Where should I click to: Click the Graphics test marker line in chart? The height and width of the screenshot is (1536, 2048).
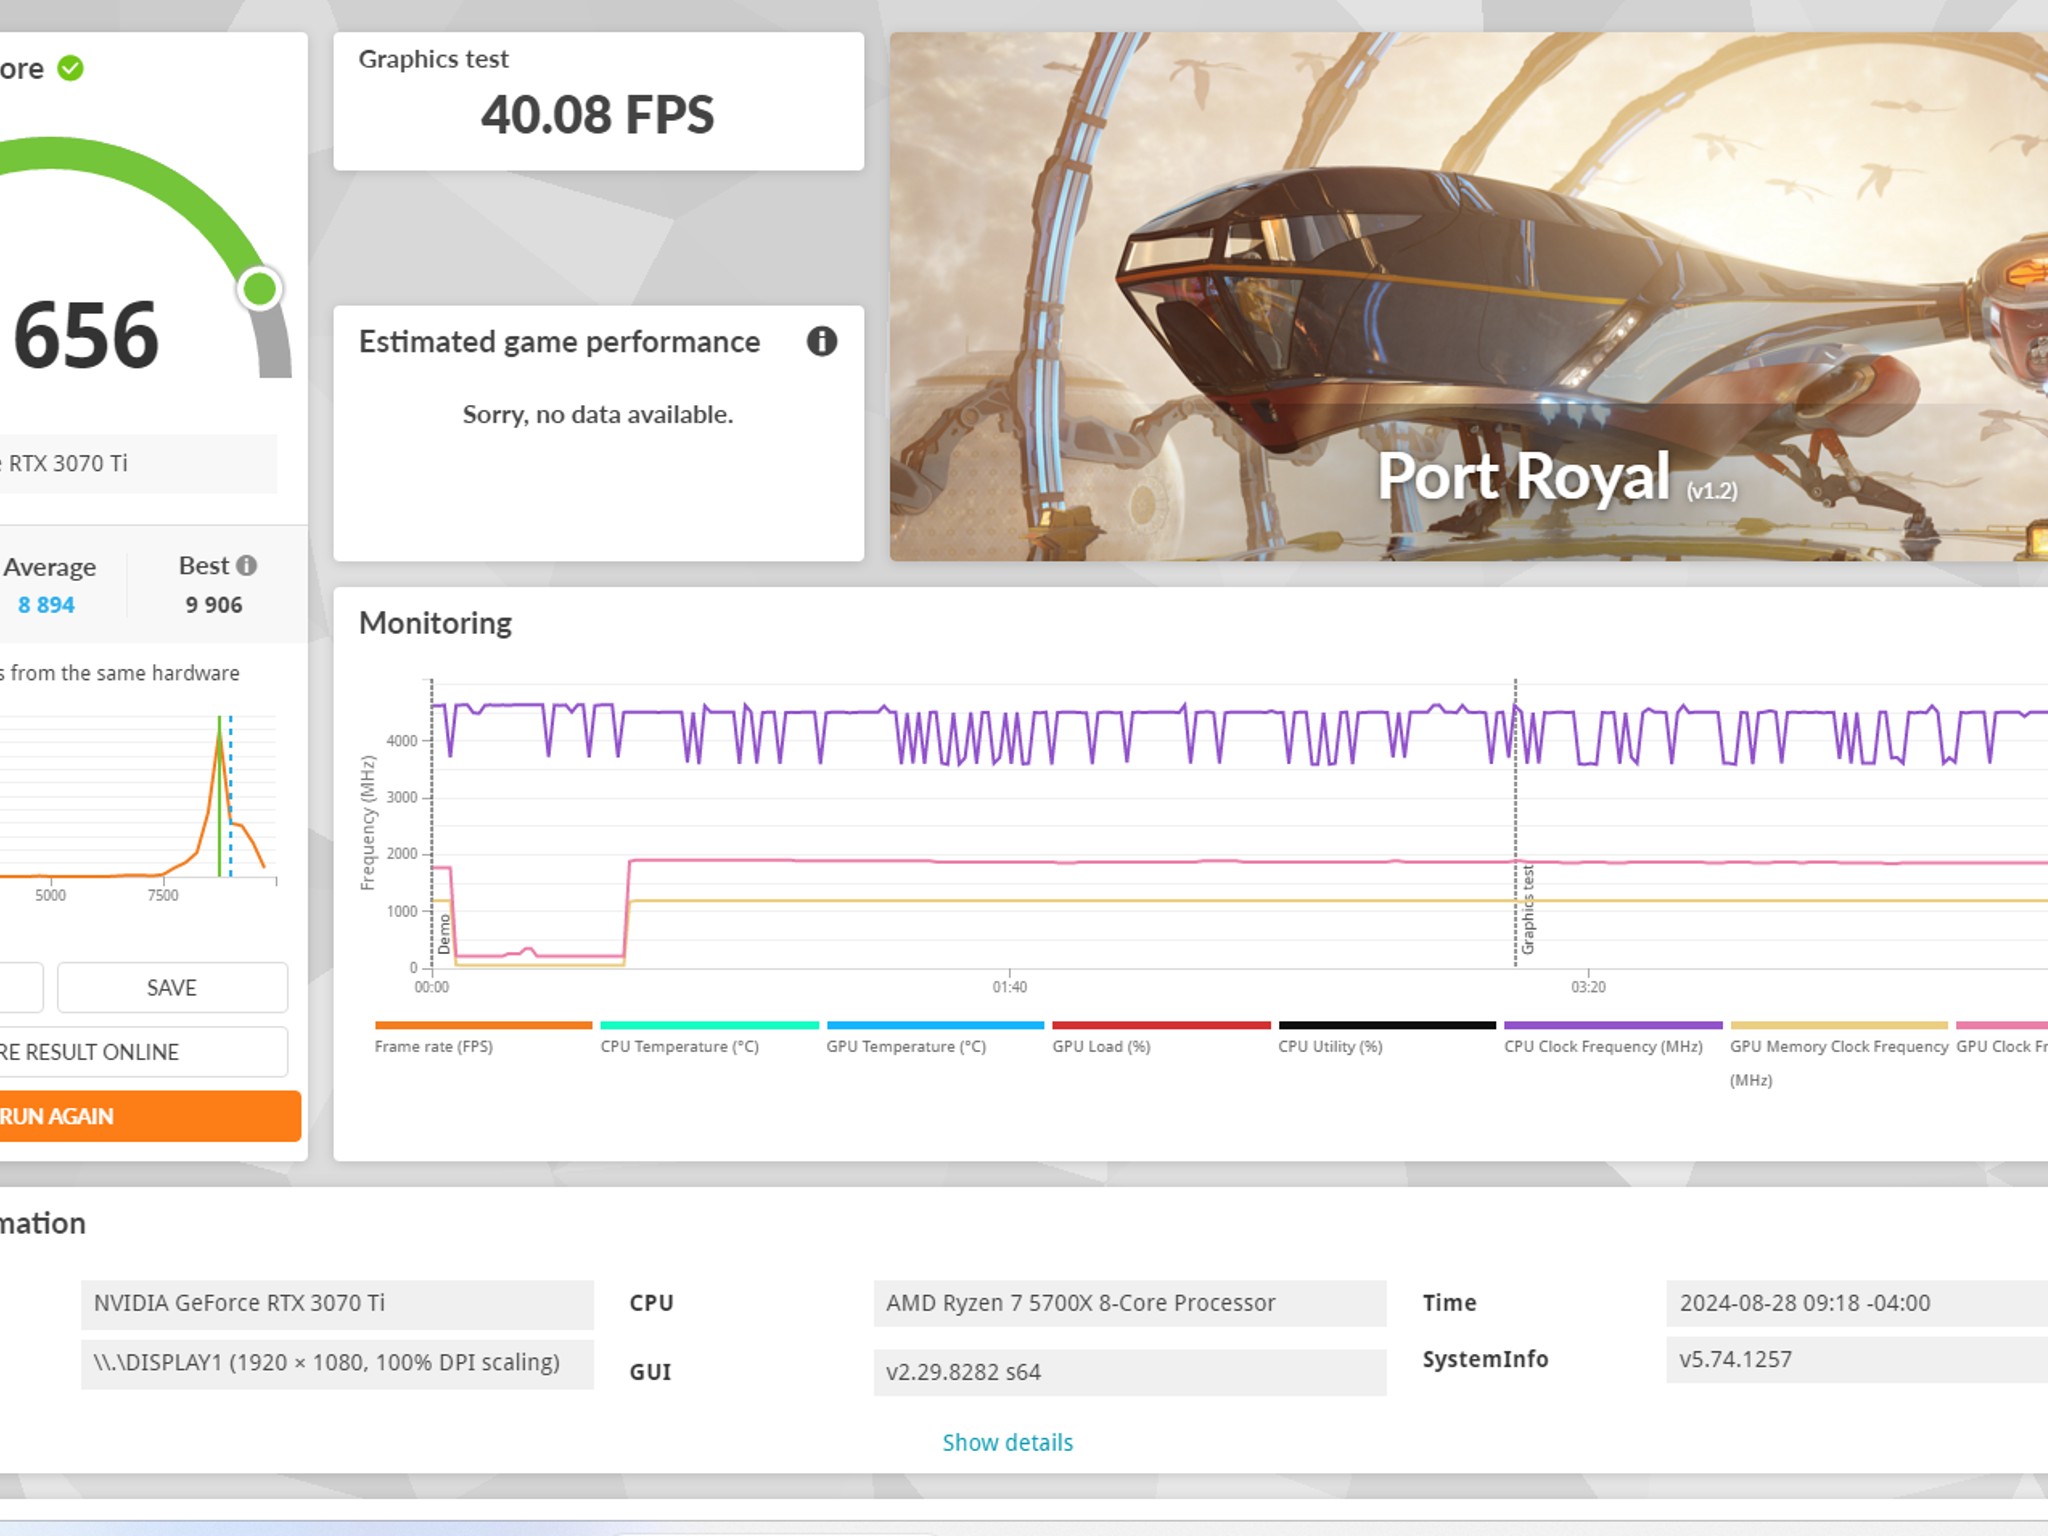pos(1516,822)
